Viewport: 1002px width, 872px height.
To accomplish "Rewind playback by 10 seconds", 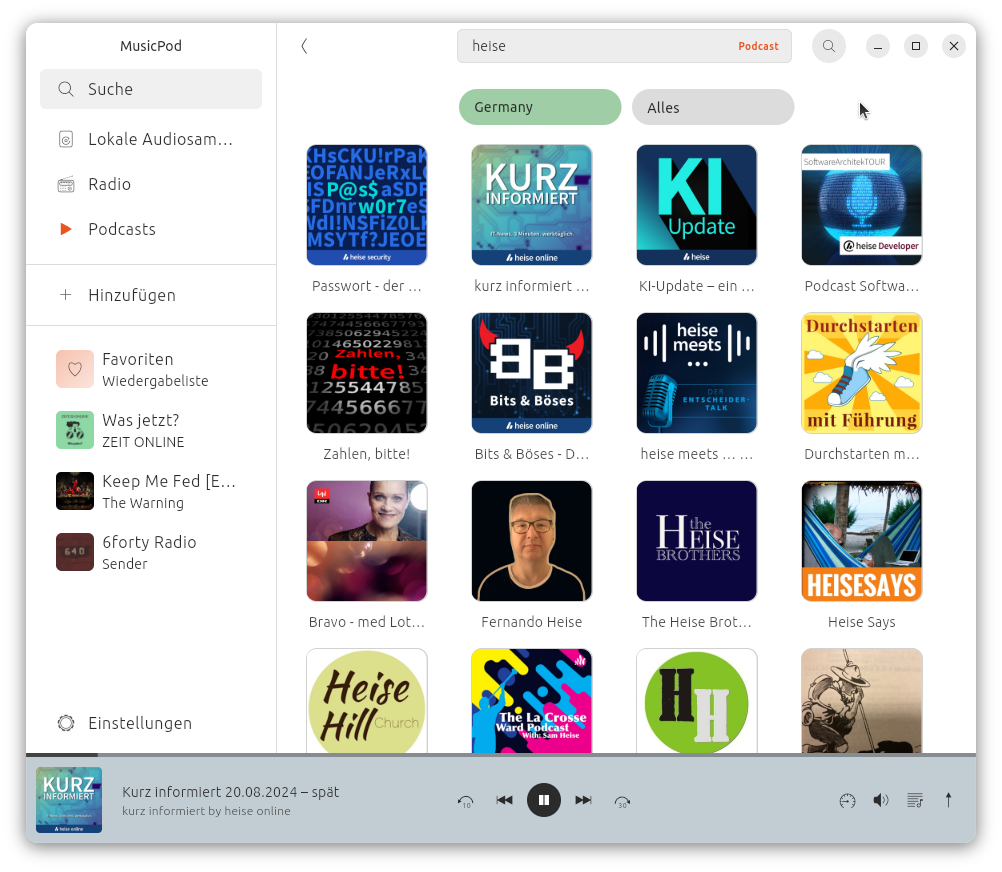I will coord(466,801).
